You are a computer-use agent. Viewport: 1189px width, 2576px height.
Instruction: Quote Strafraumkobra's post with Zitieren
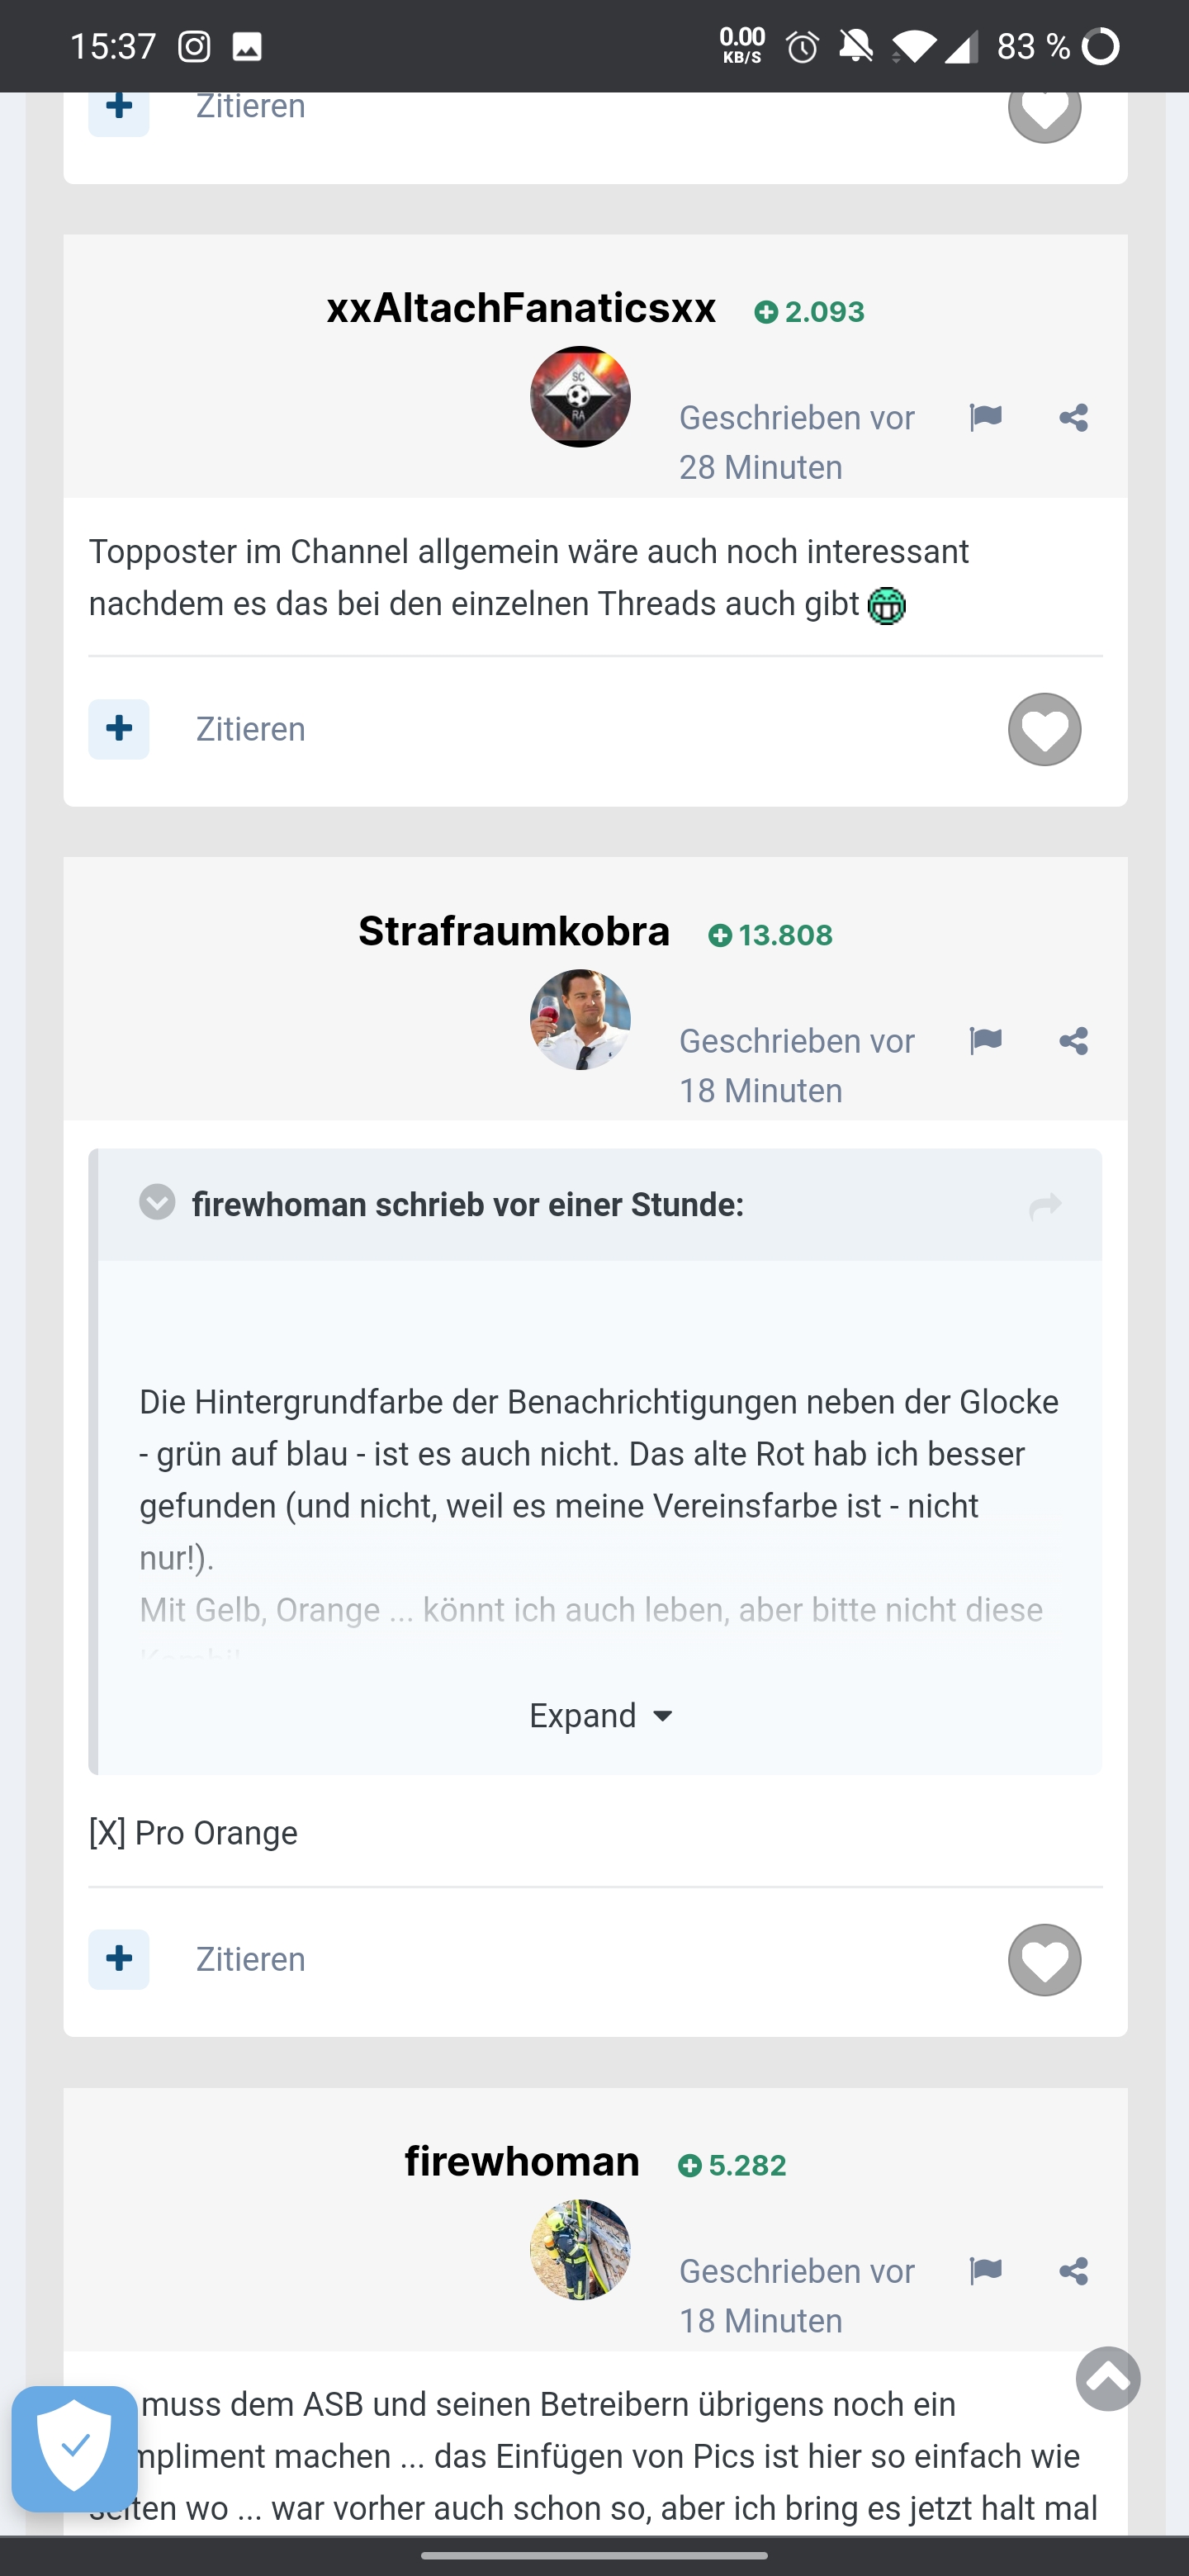[251, 1959]
